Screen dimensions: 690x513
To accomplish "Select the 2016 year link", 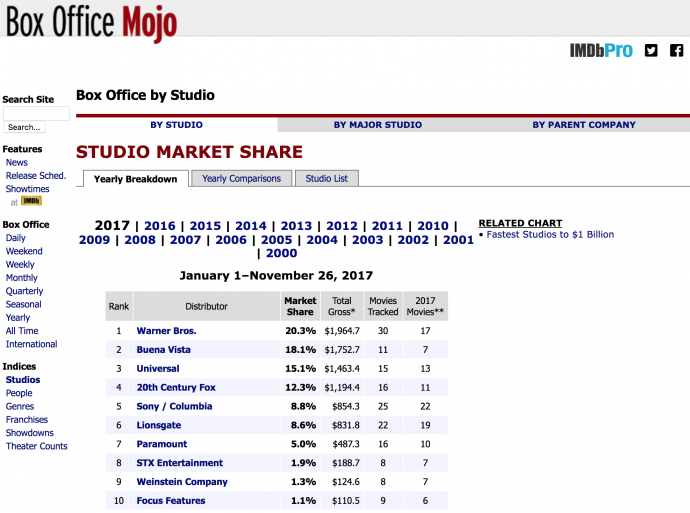I will (x=159, y=226).
